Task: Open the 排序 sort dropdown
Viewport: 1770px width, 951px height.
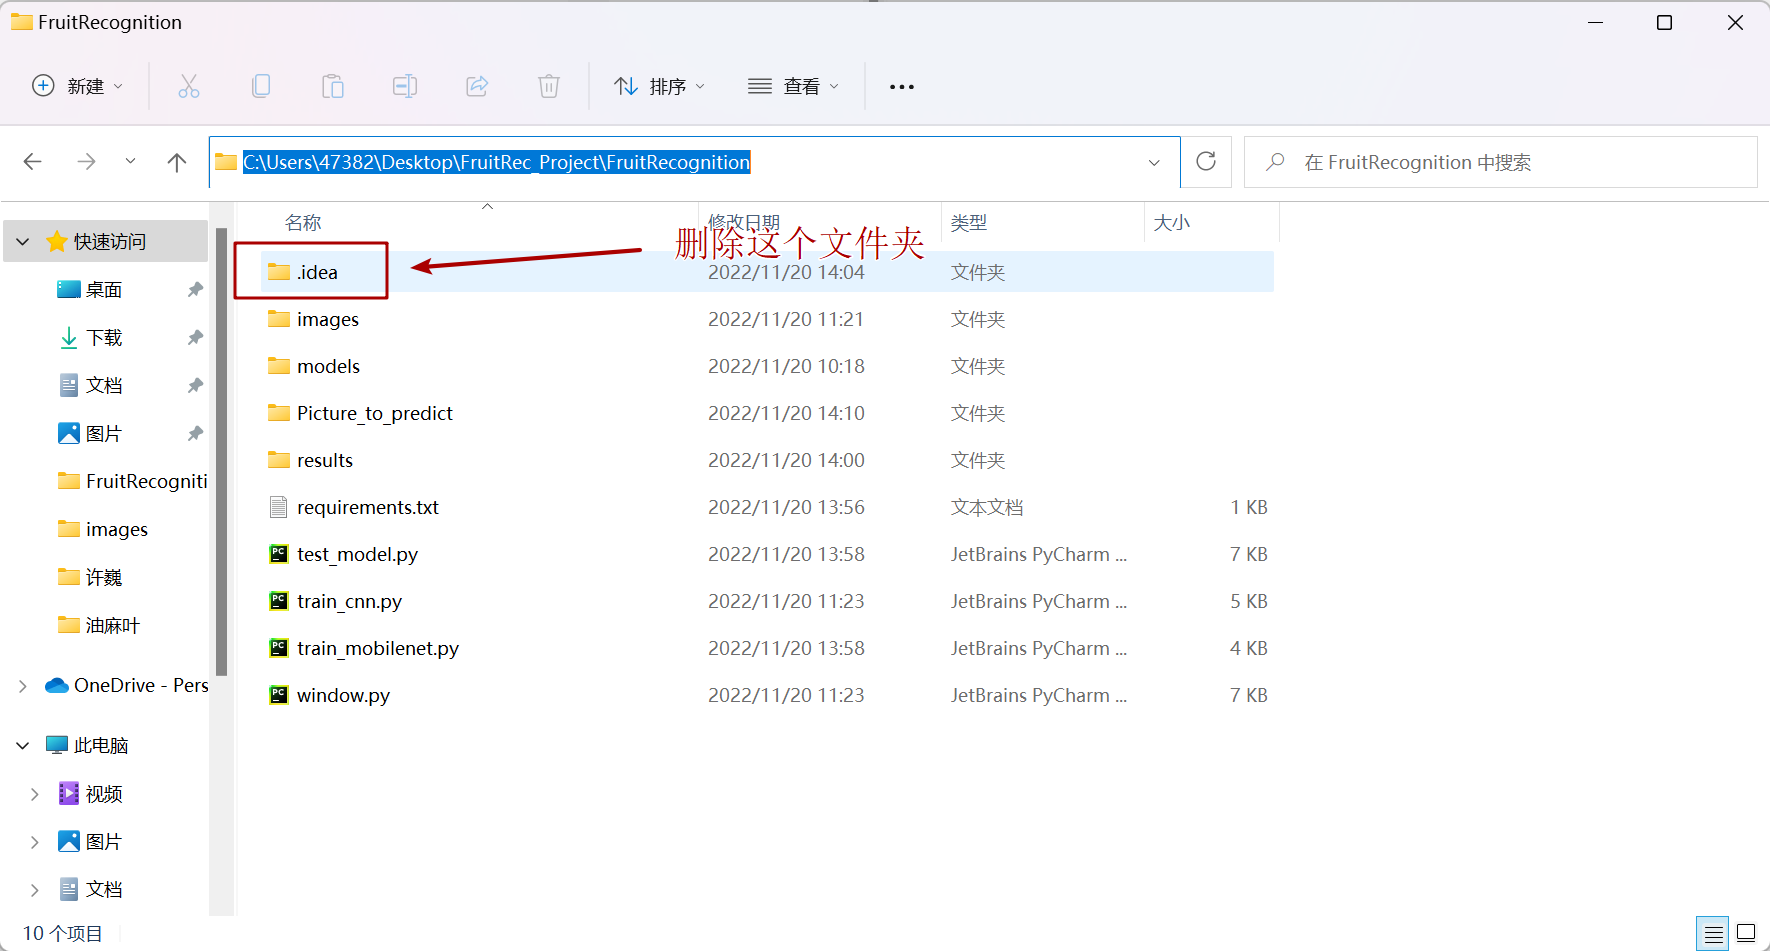Action: click(x=659, y=86)
